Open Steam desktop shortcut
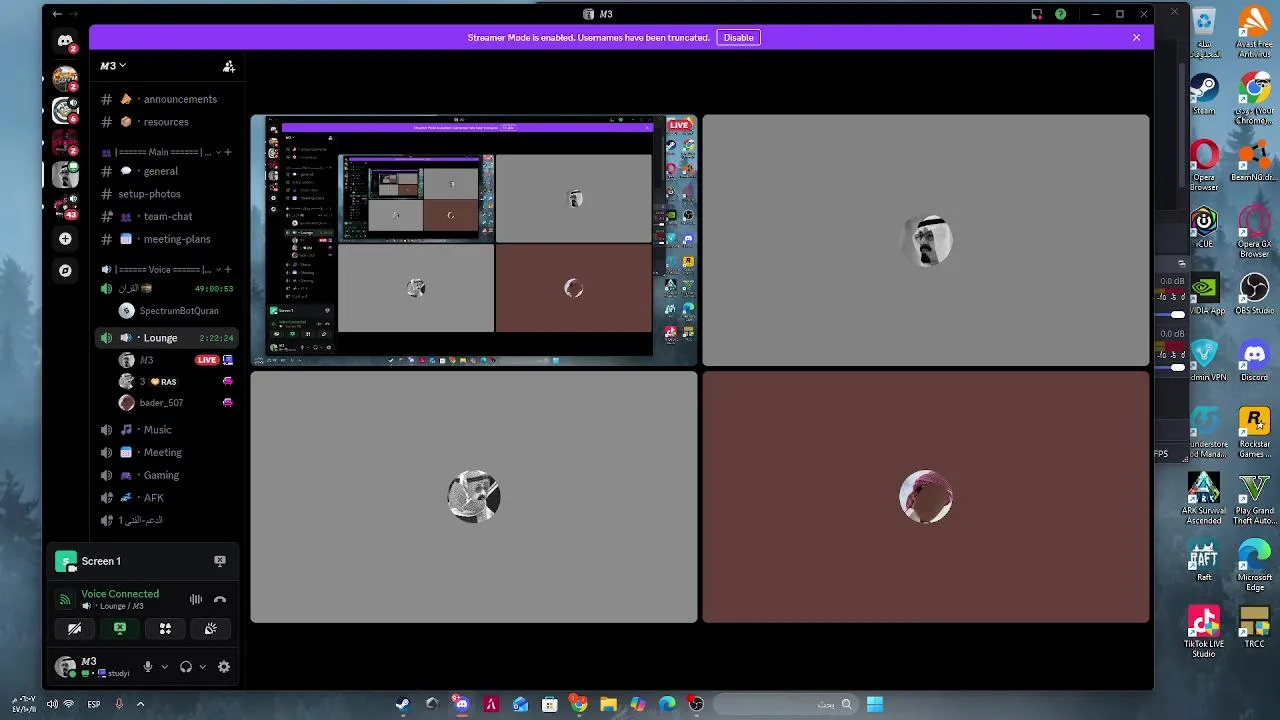This screenshot has width=1280, height=720. pos(1204,96)
